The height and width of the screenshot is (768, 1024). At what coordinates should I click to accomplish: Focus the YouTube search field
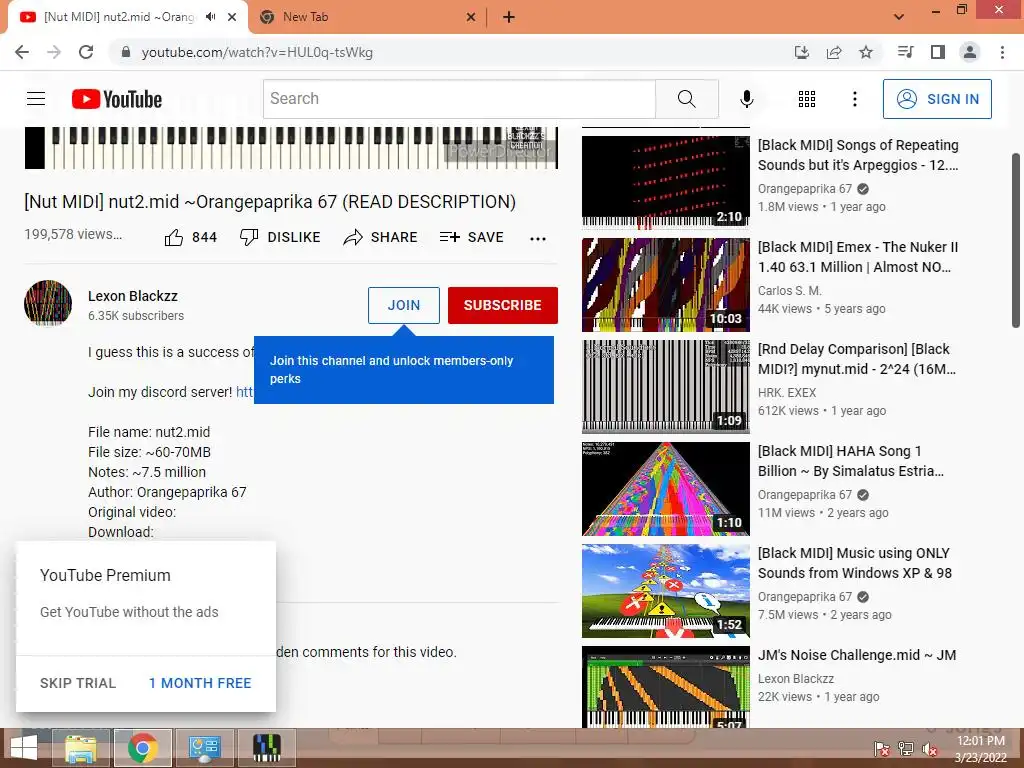point(459,99)
